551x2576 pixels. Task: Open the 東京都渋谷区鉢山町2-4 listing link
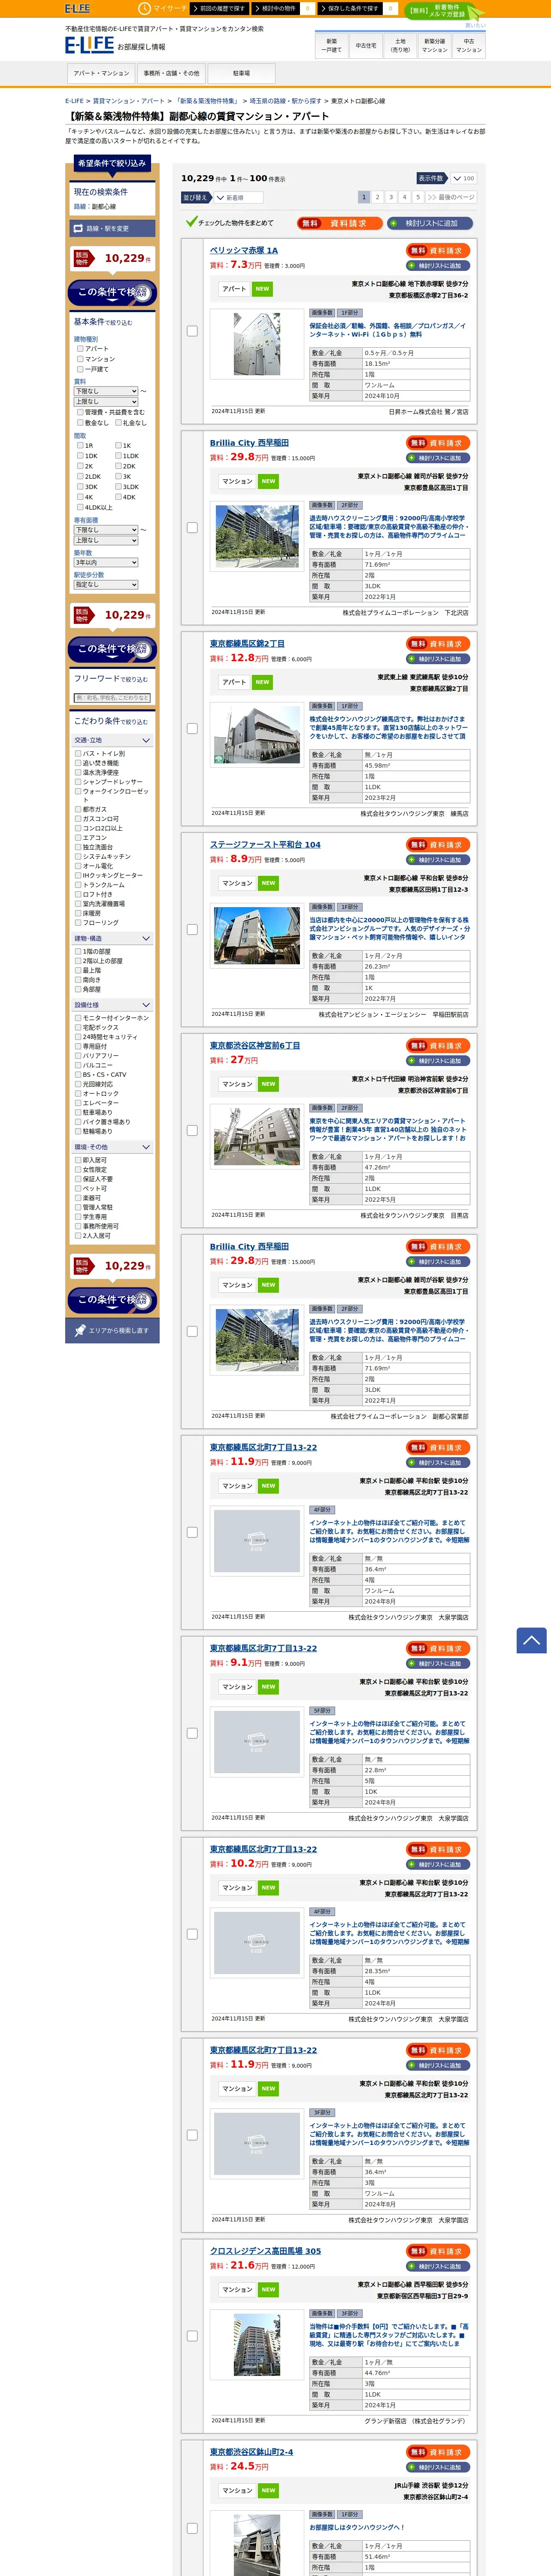(251, 2452)
